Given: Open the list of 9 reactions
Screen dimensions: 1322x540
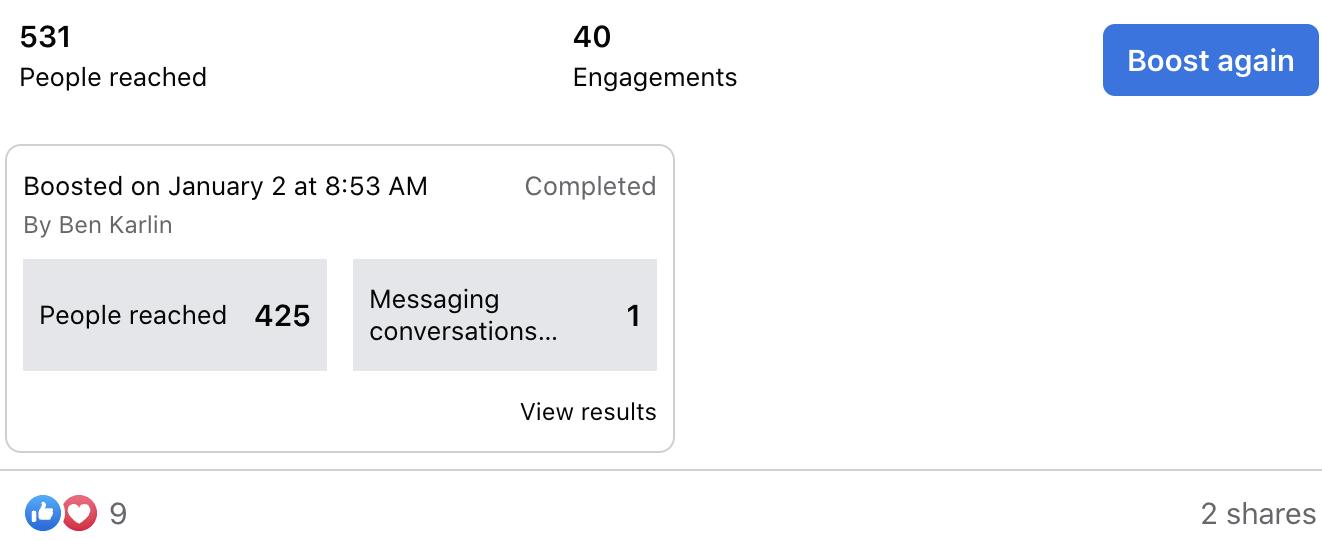Looking at the screenshot, I should [118, 514].
